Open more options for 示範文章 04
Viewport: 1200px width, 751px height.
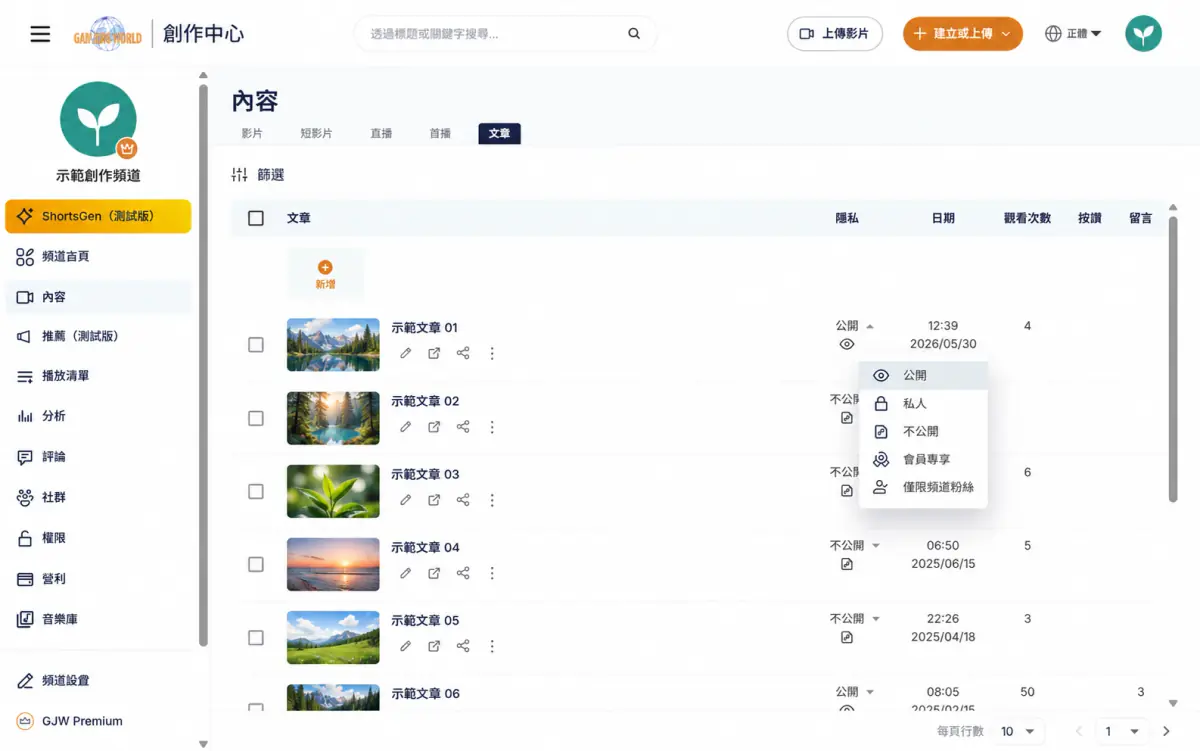(492, 573)
